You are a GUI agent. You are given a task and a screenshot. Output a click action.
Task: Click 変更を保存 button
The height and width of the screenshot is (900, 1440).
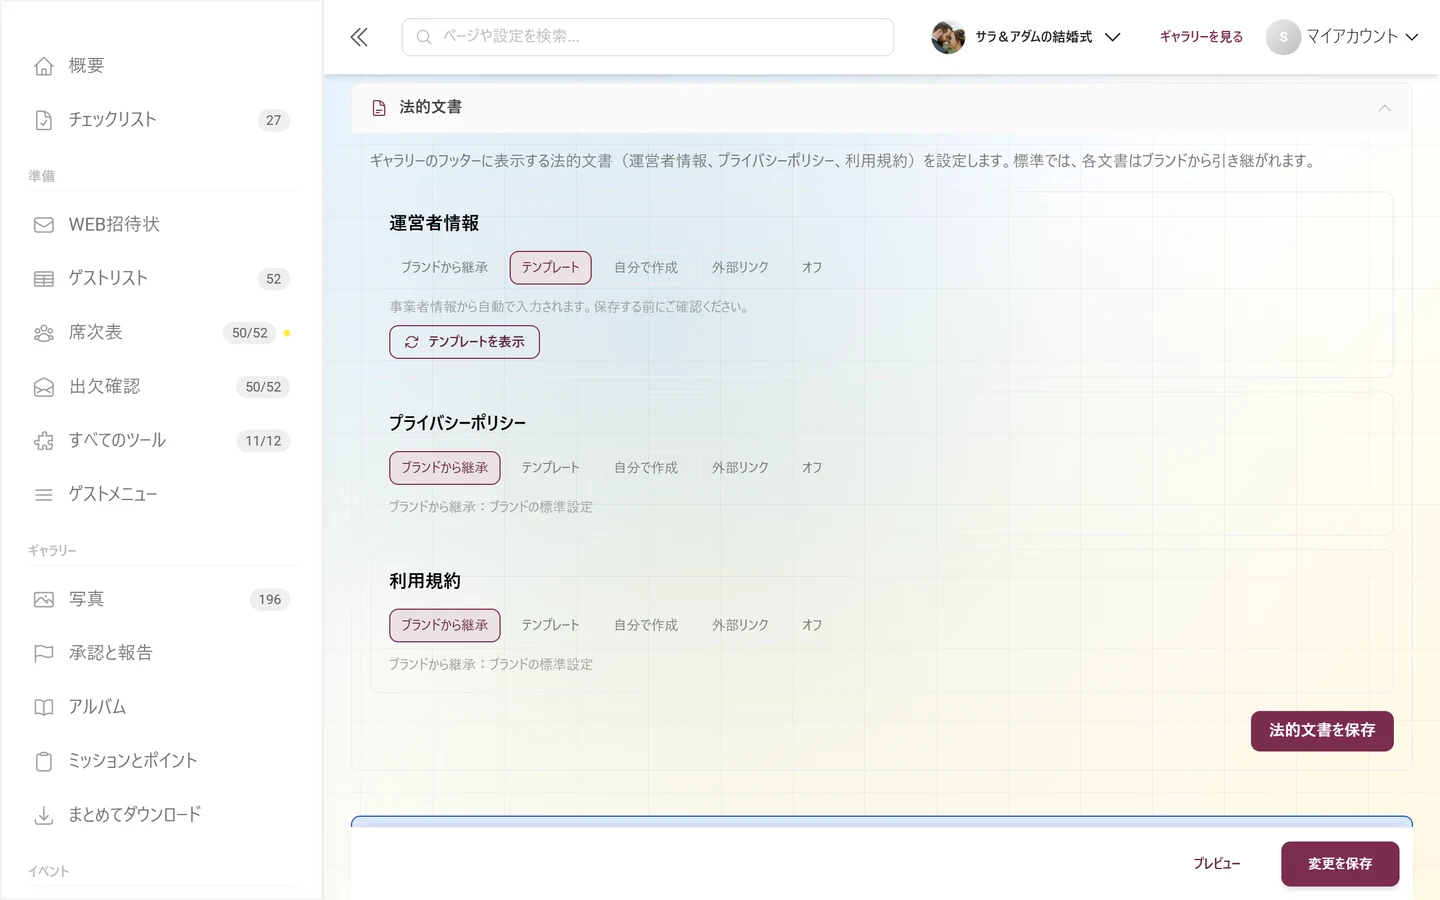tap(1340, 864)
